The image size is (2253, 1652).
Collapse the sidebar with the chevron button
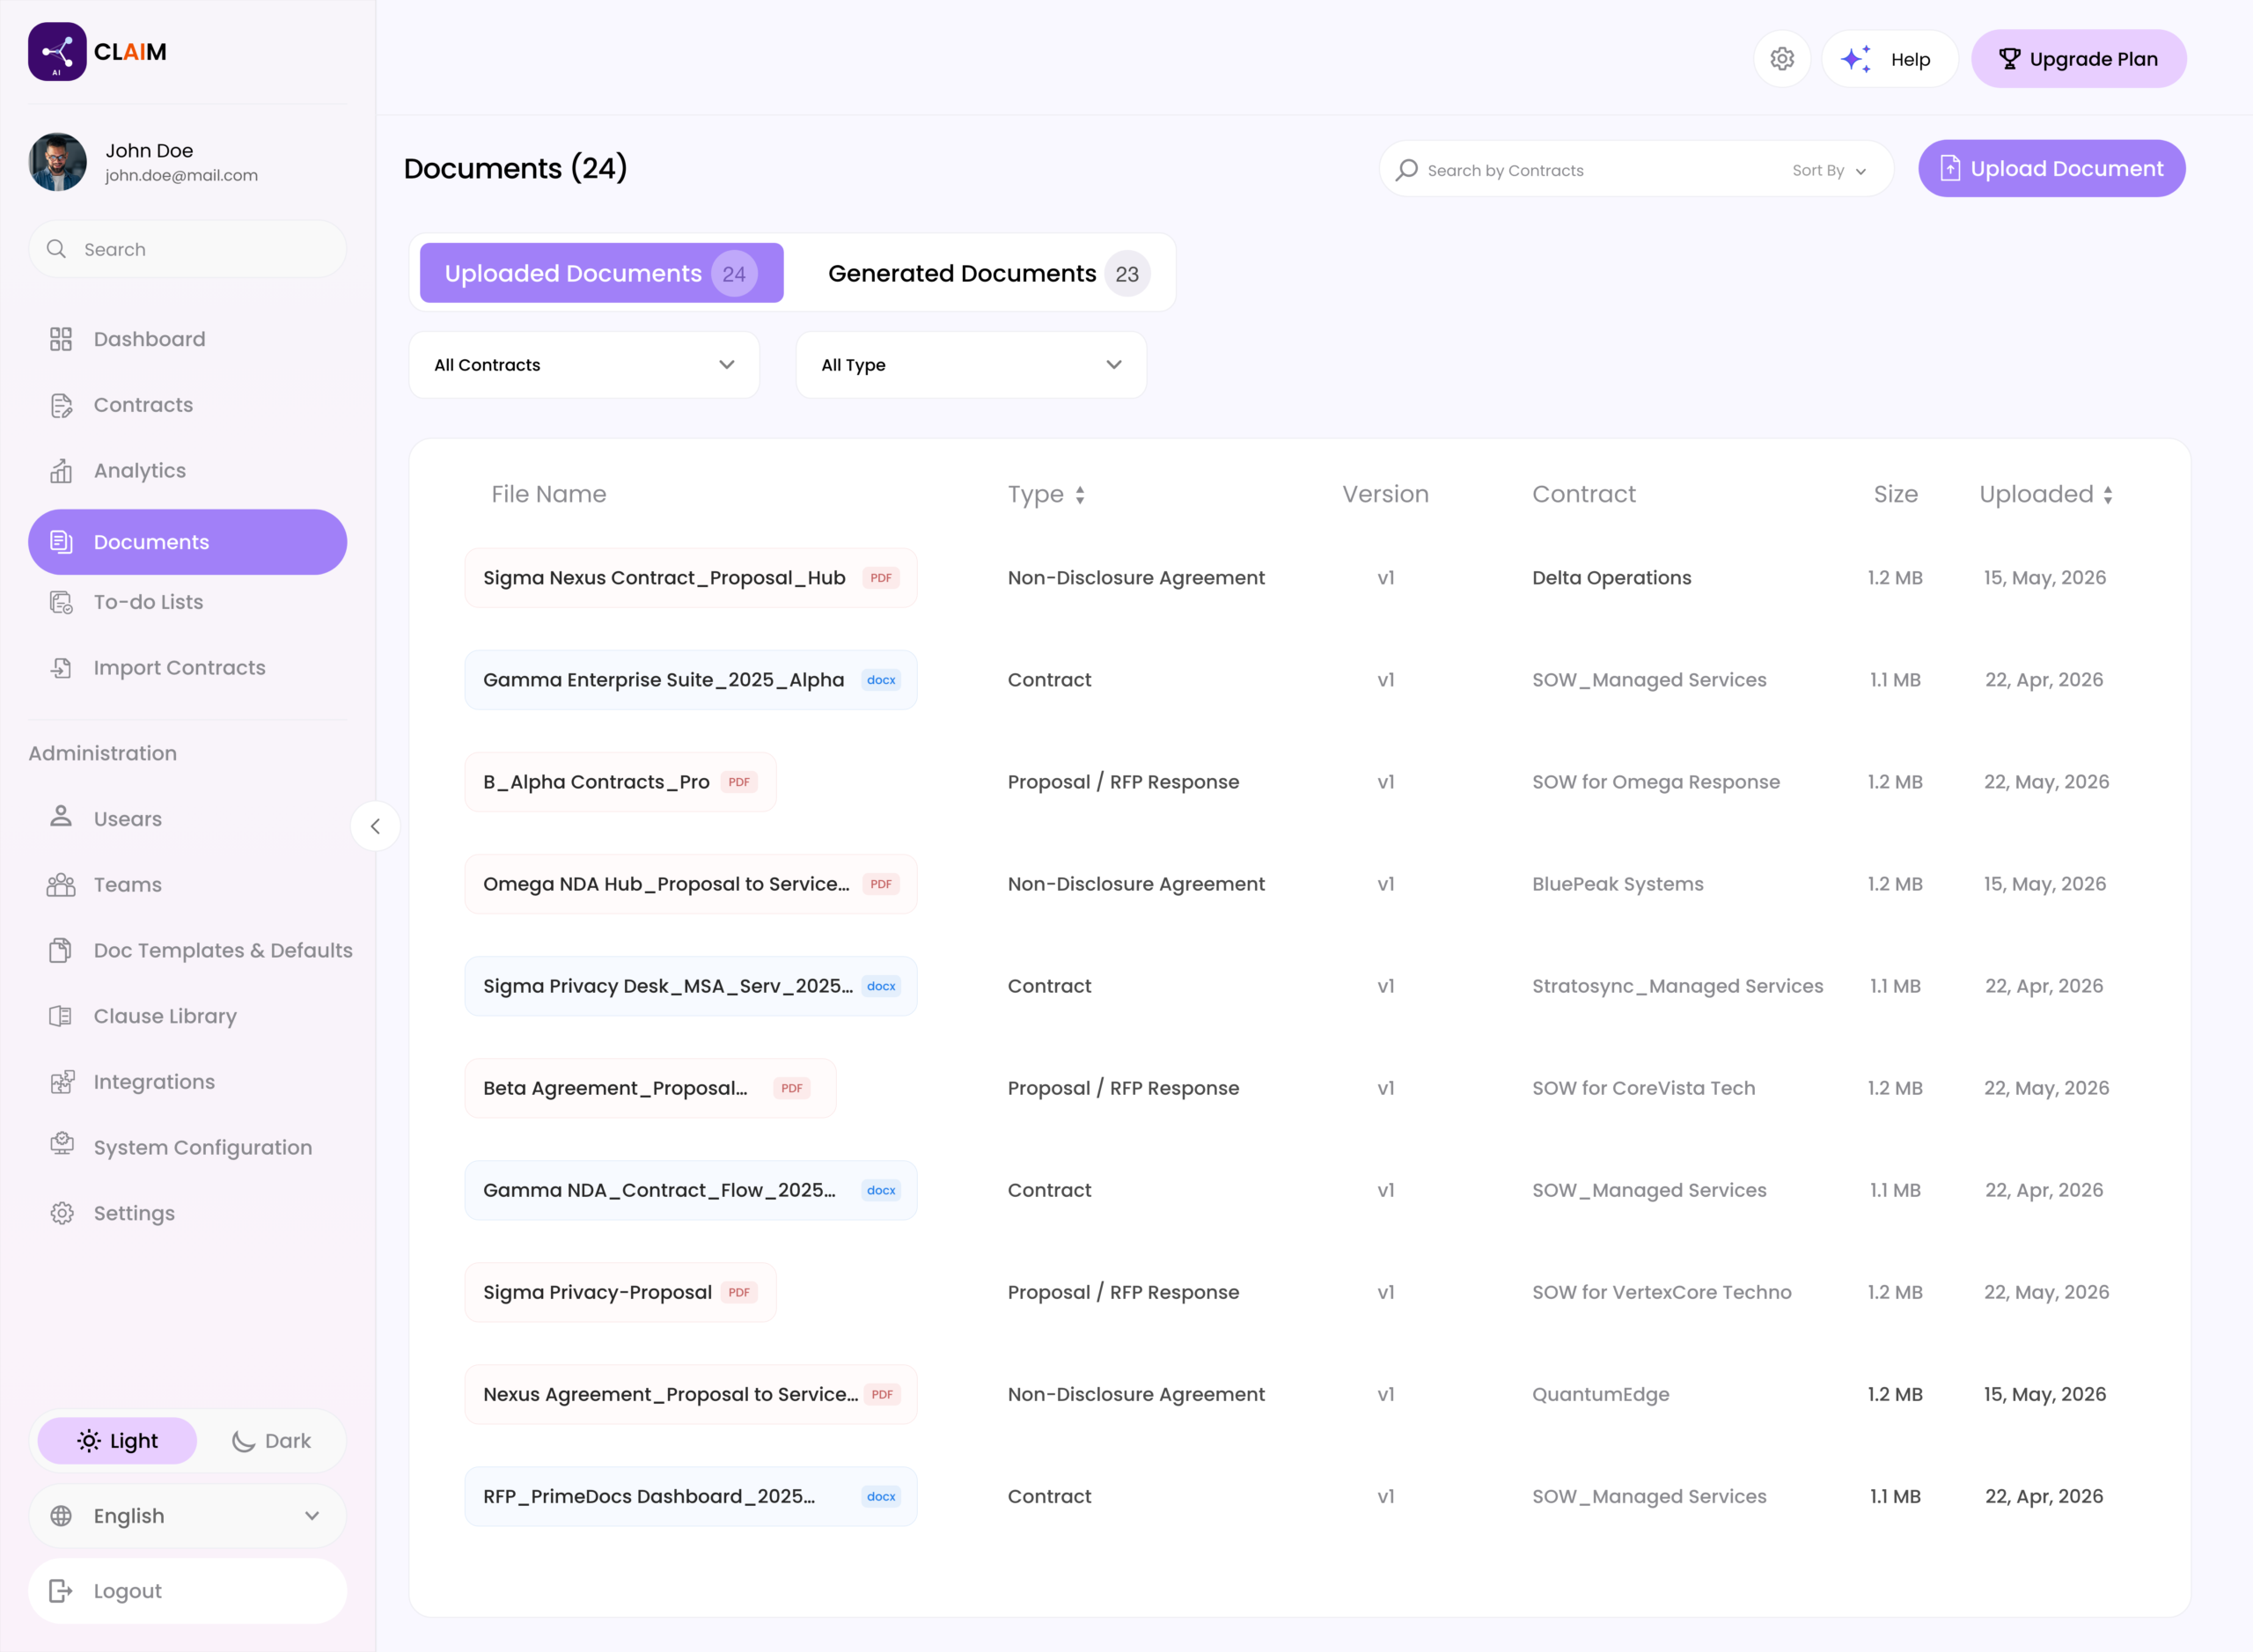[x=375, y=826]
